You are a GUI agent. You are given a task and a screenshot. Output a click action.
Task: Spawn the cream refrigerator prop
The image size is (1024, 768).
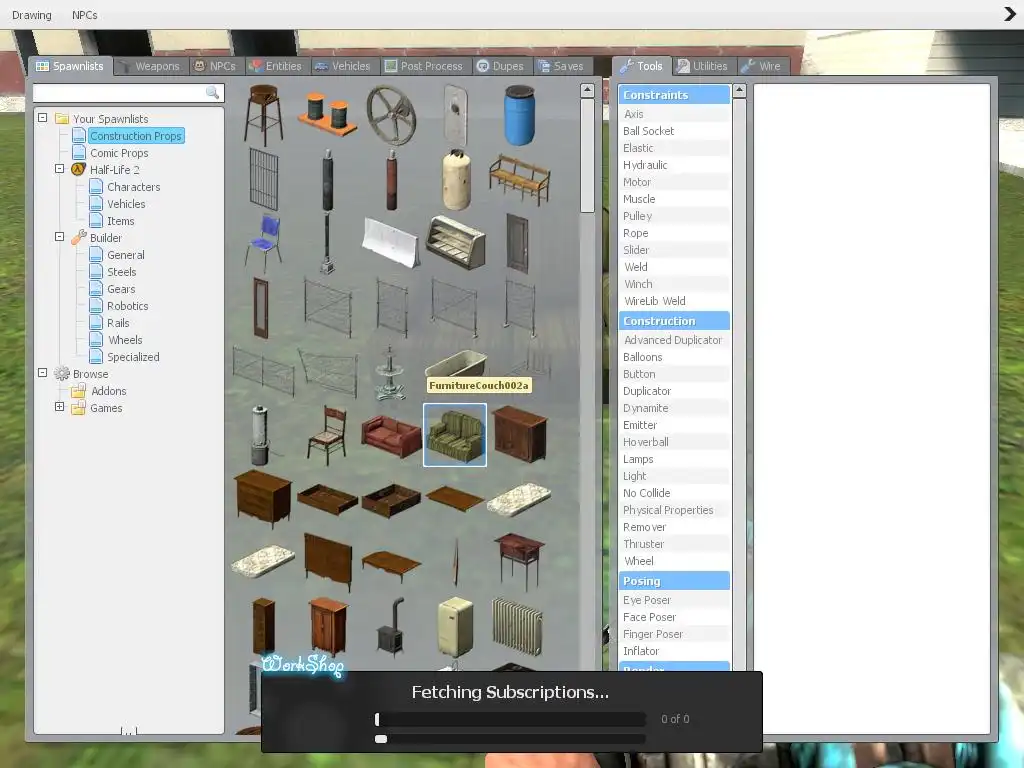pos(455,627)
